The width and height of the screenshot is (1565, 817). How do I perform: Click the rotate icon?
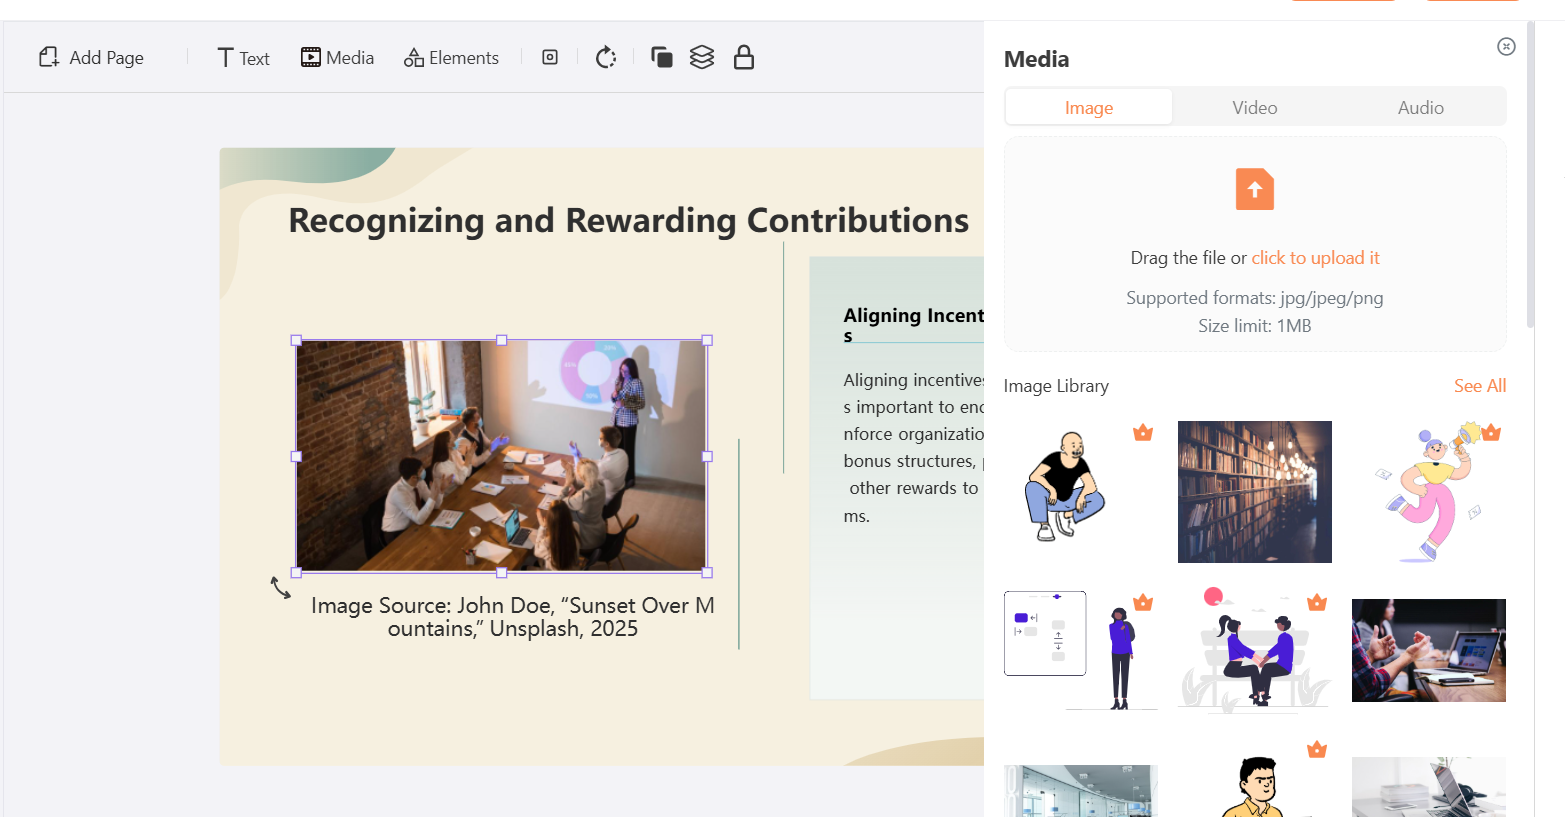pyautogui.click(x=605, y=57)
